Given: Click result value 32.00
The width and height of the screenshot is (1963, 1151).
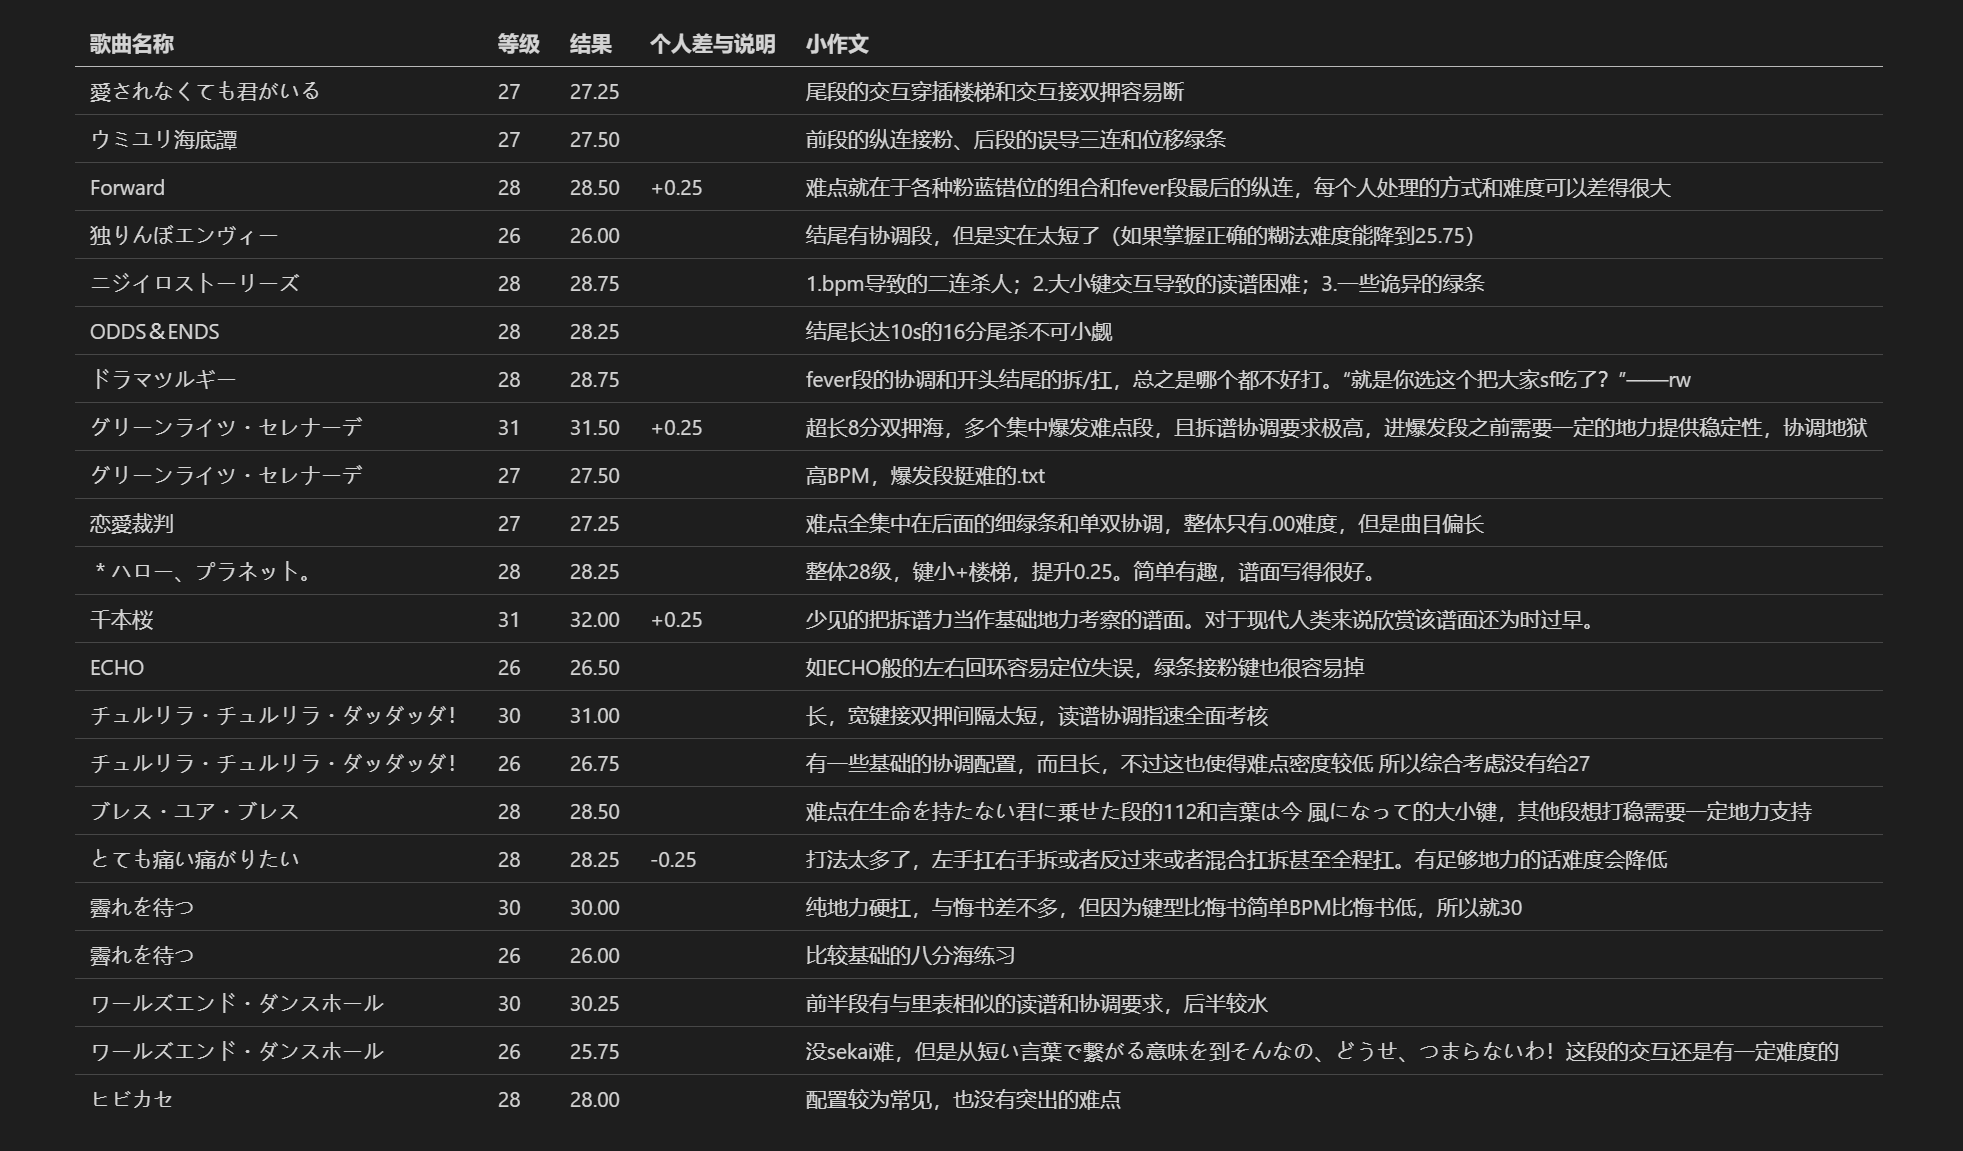Looking at the screenshot, I should click(x=594, y=619).
